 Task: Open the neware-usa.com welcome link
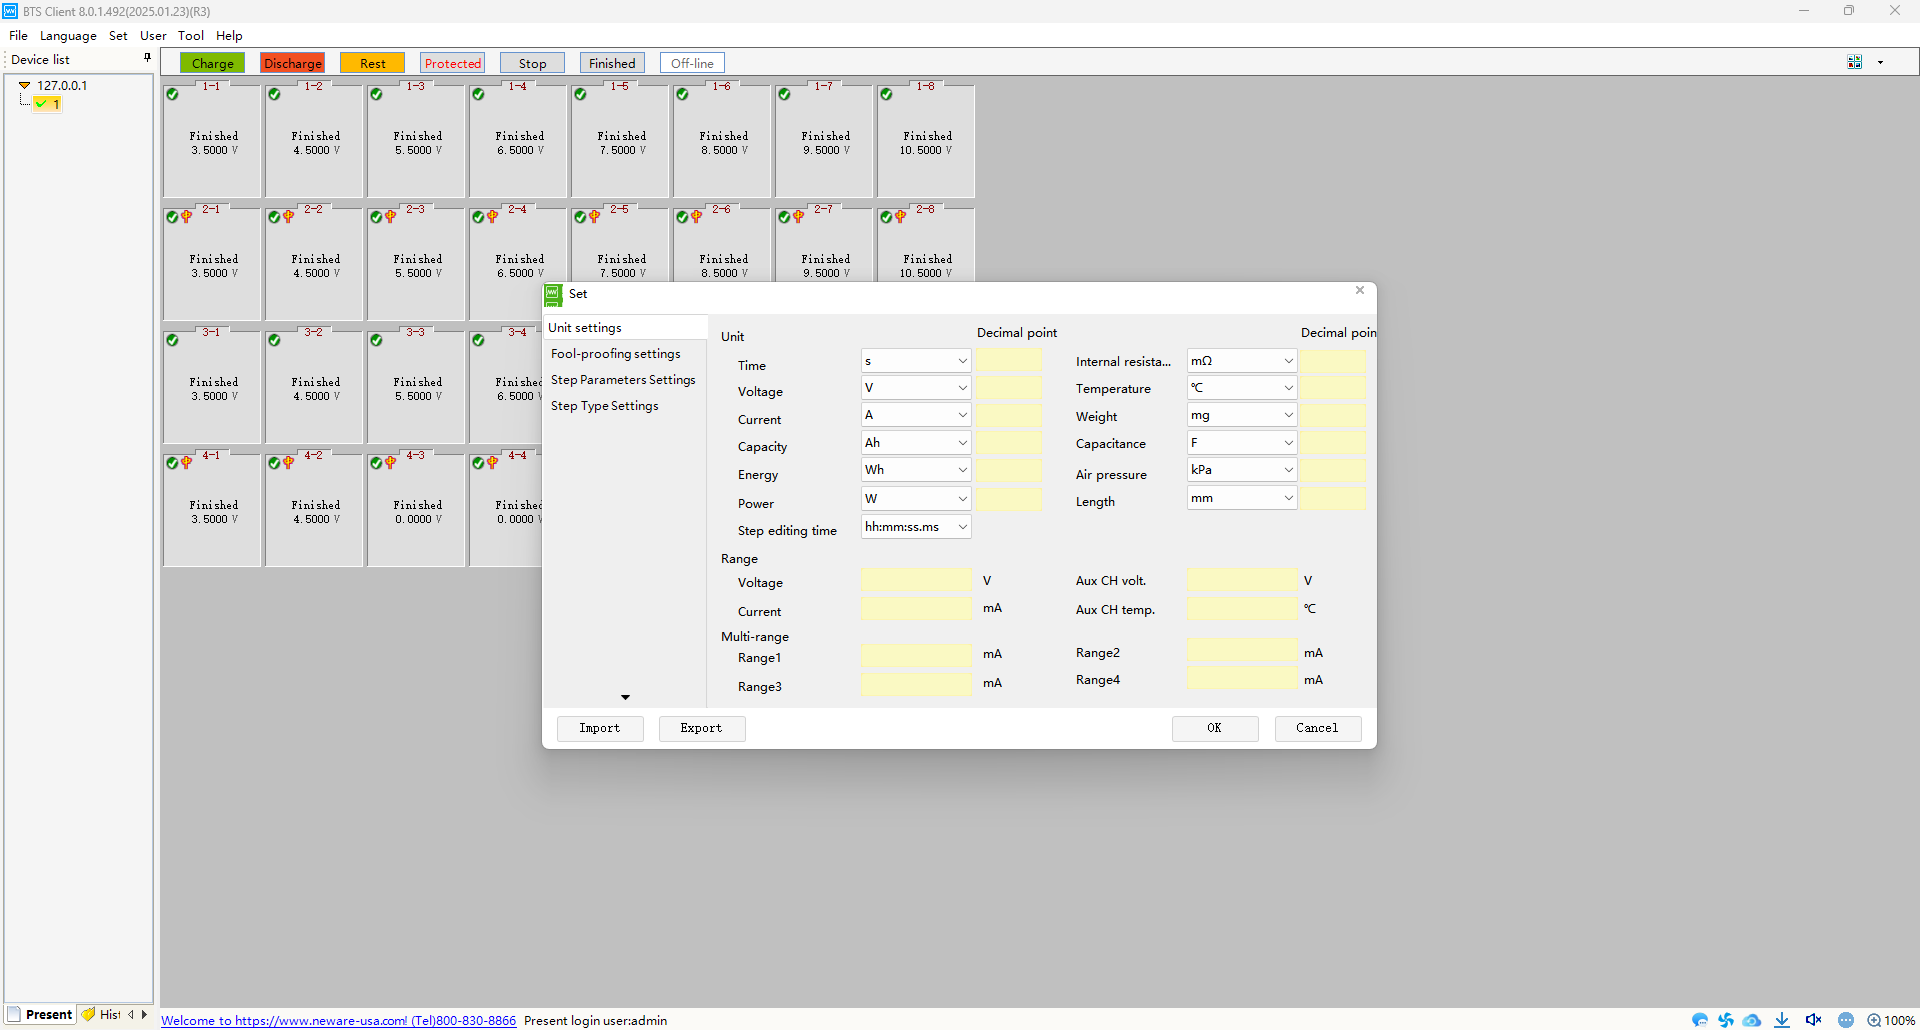coord(338,1020)
